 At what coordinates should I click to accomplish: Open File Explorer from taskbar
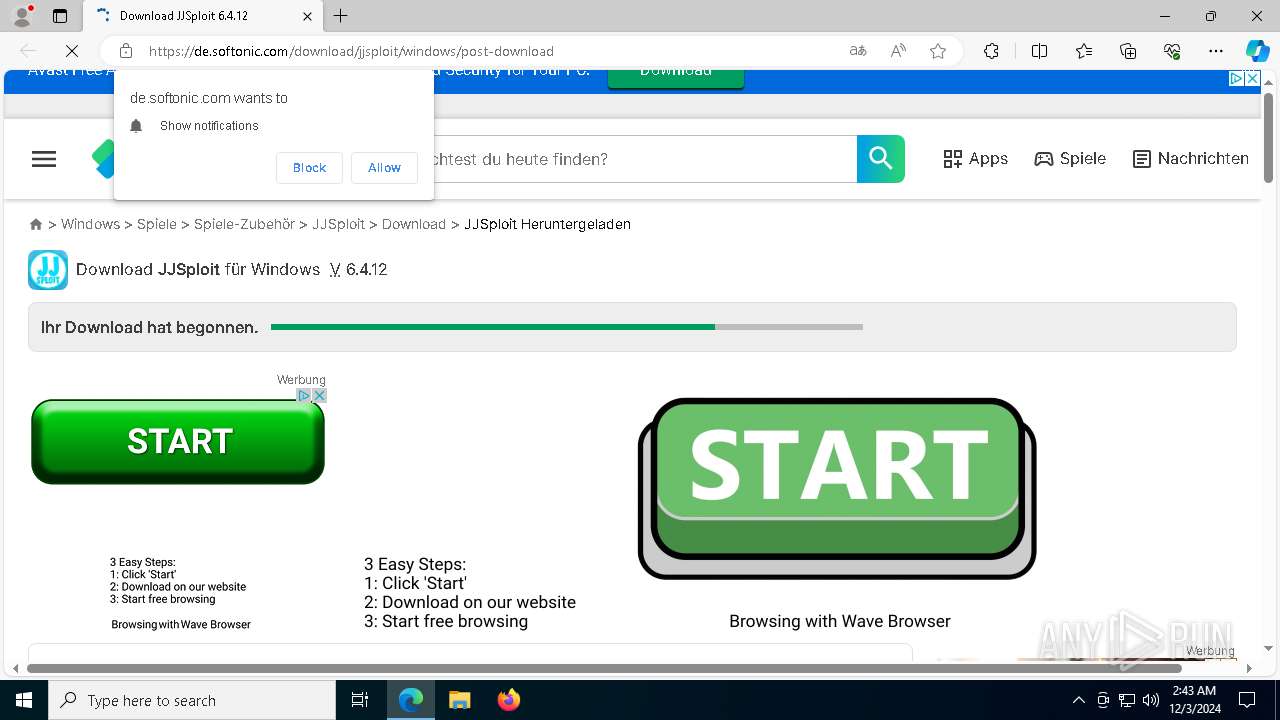[459, 700]
